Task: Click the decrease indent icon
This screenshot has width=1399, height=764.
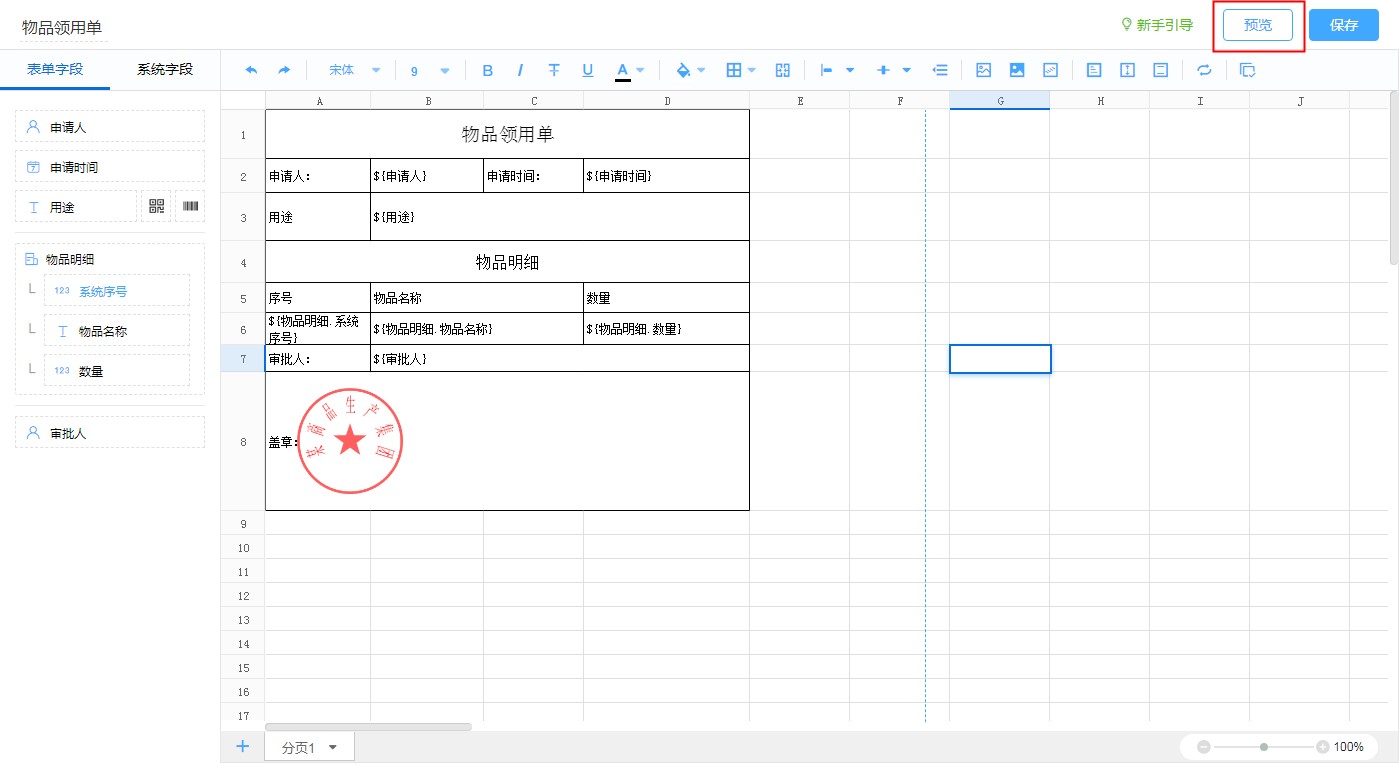Action: point(940,70)
